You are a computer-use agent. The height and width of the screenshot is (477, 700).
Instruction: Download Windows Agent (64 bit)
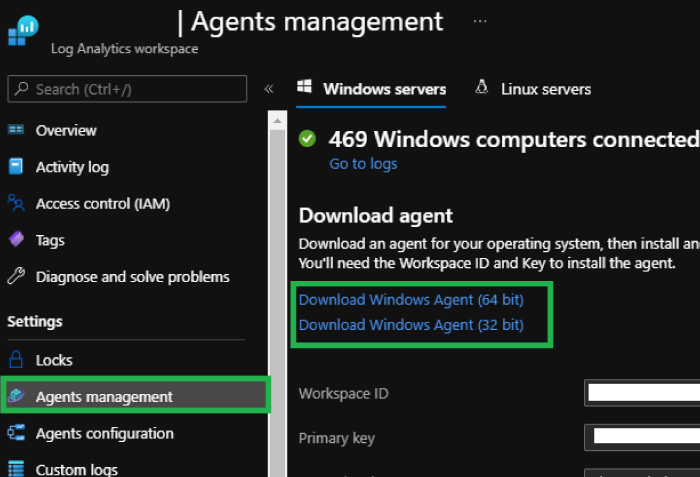(411, 299)
